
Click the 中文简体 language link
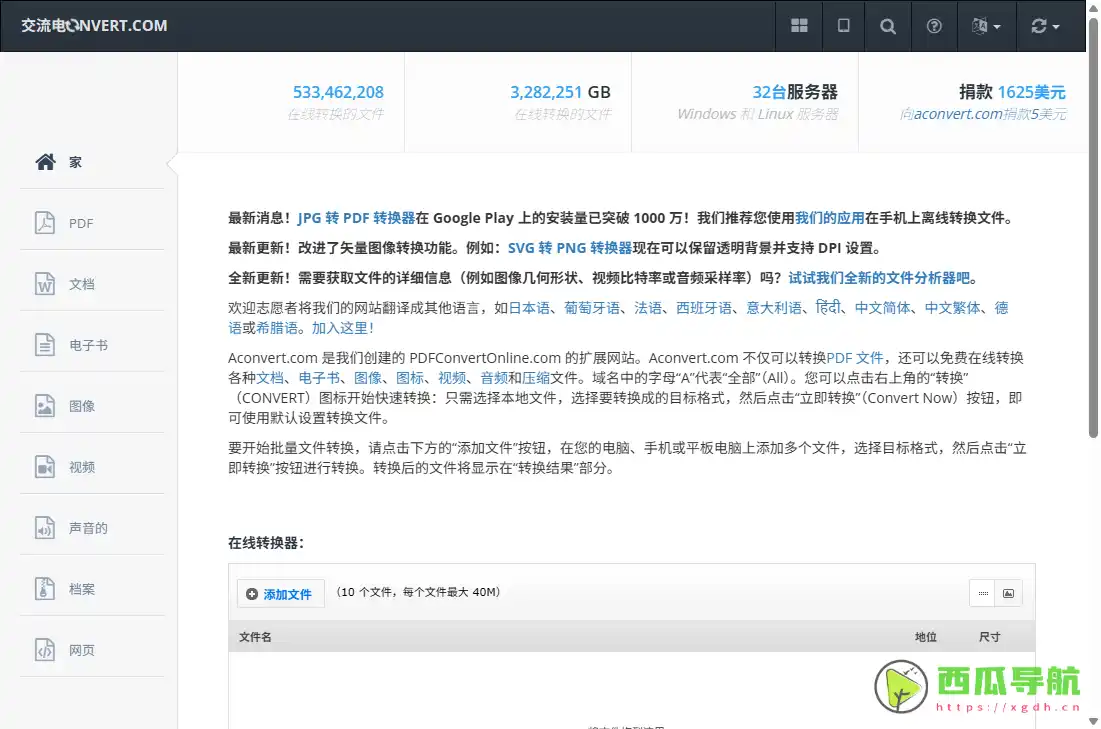point(882,308)
